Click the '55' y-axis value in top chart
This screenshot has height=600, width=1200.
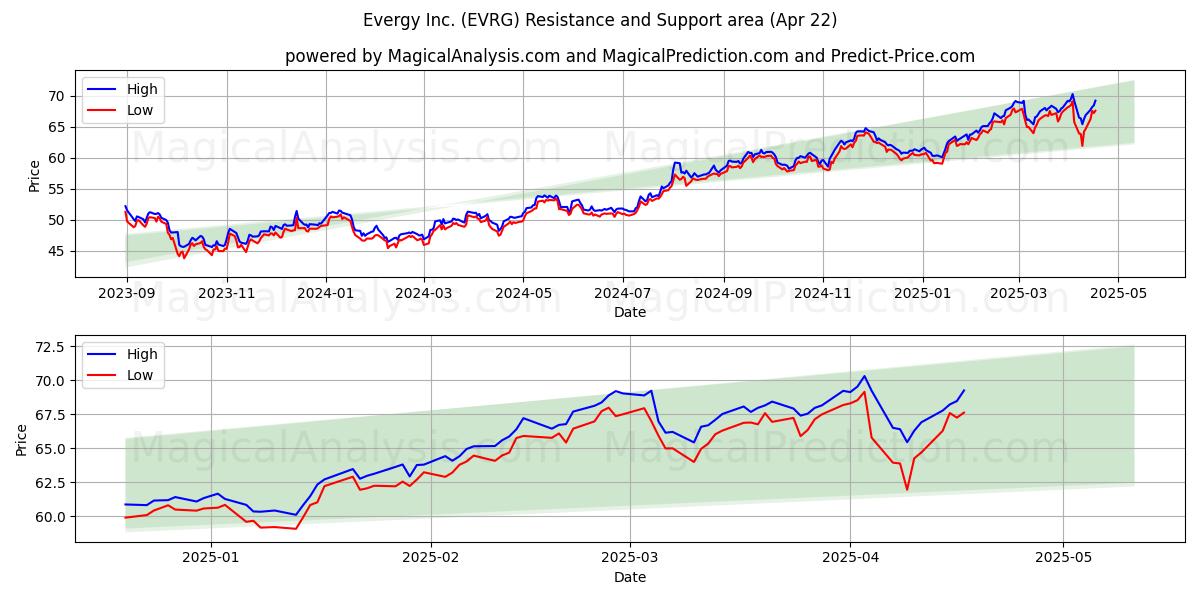click(56, 189)
